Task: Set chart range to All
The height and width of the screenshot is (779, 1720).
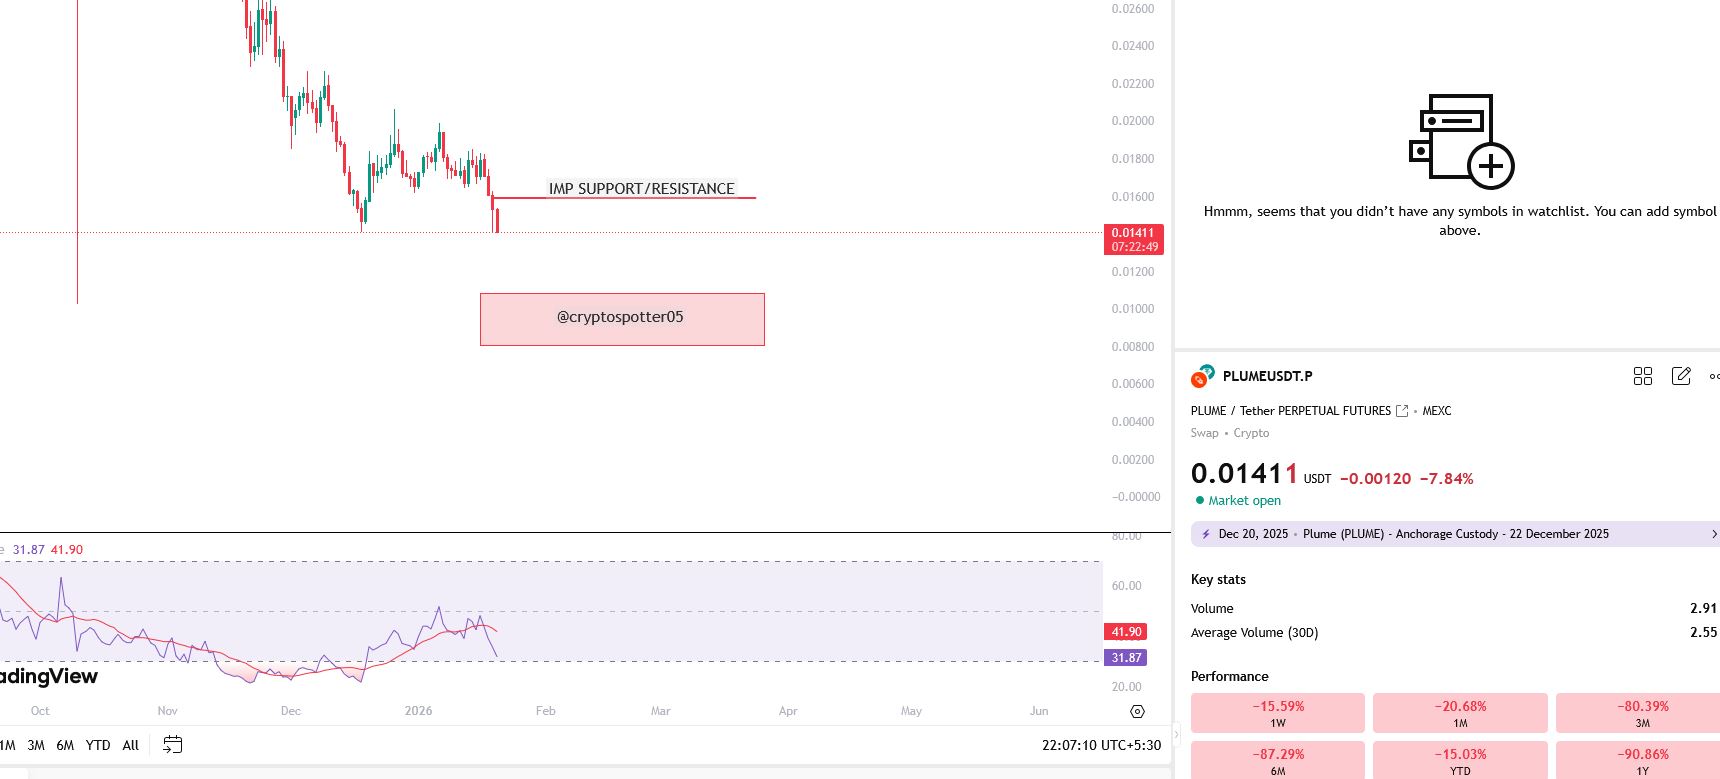Action: 131,745
